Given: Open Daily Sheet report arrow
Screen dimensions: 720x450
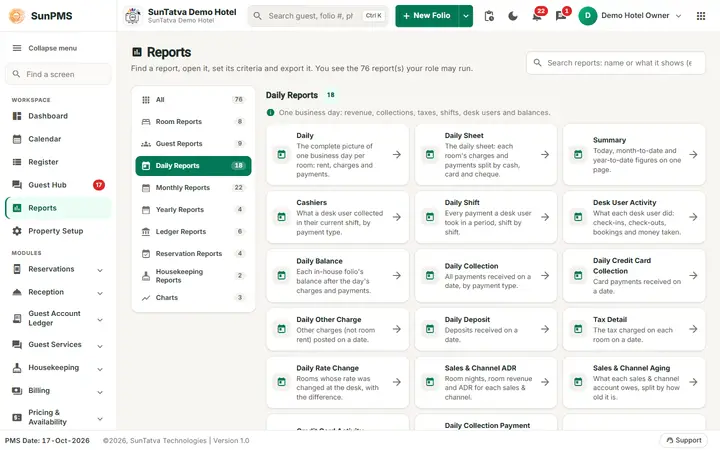Looking at the screenshot, I should coord(545,155).
